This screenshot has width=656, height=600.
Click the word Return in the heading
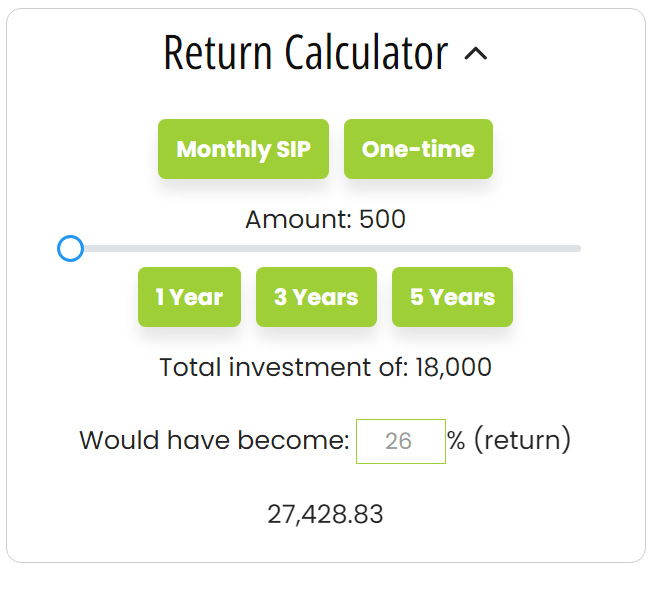pos(218,53)
